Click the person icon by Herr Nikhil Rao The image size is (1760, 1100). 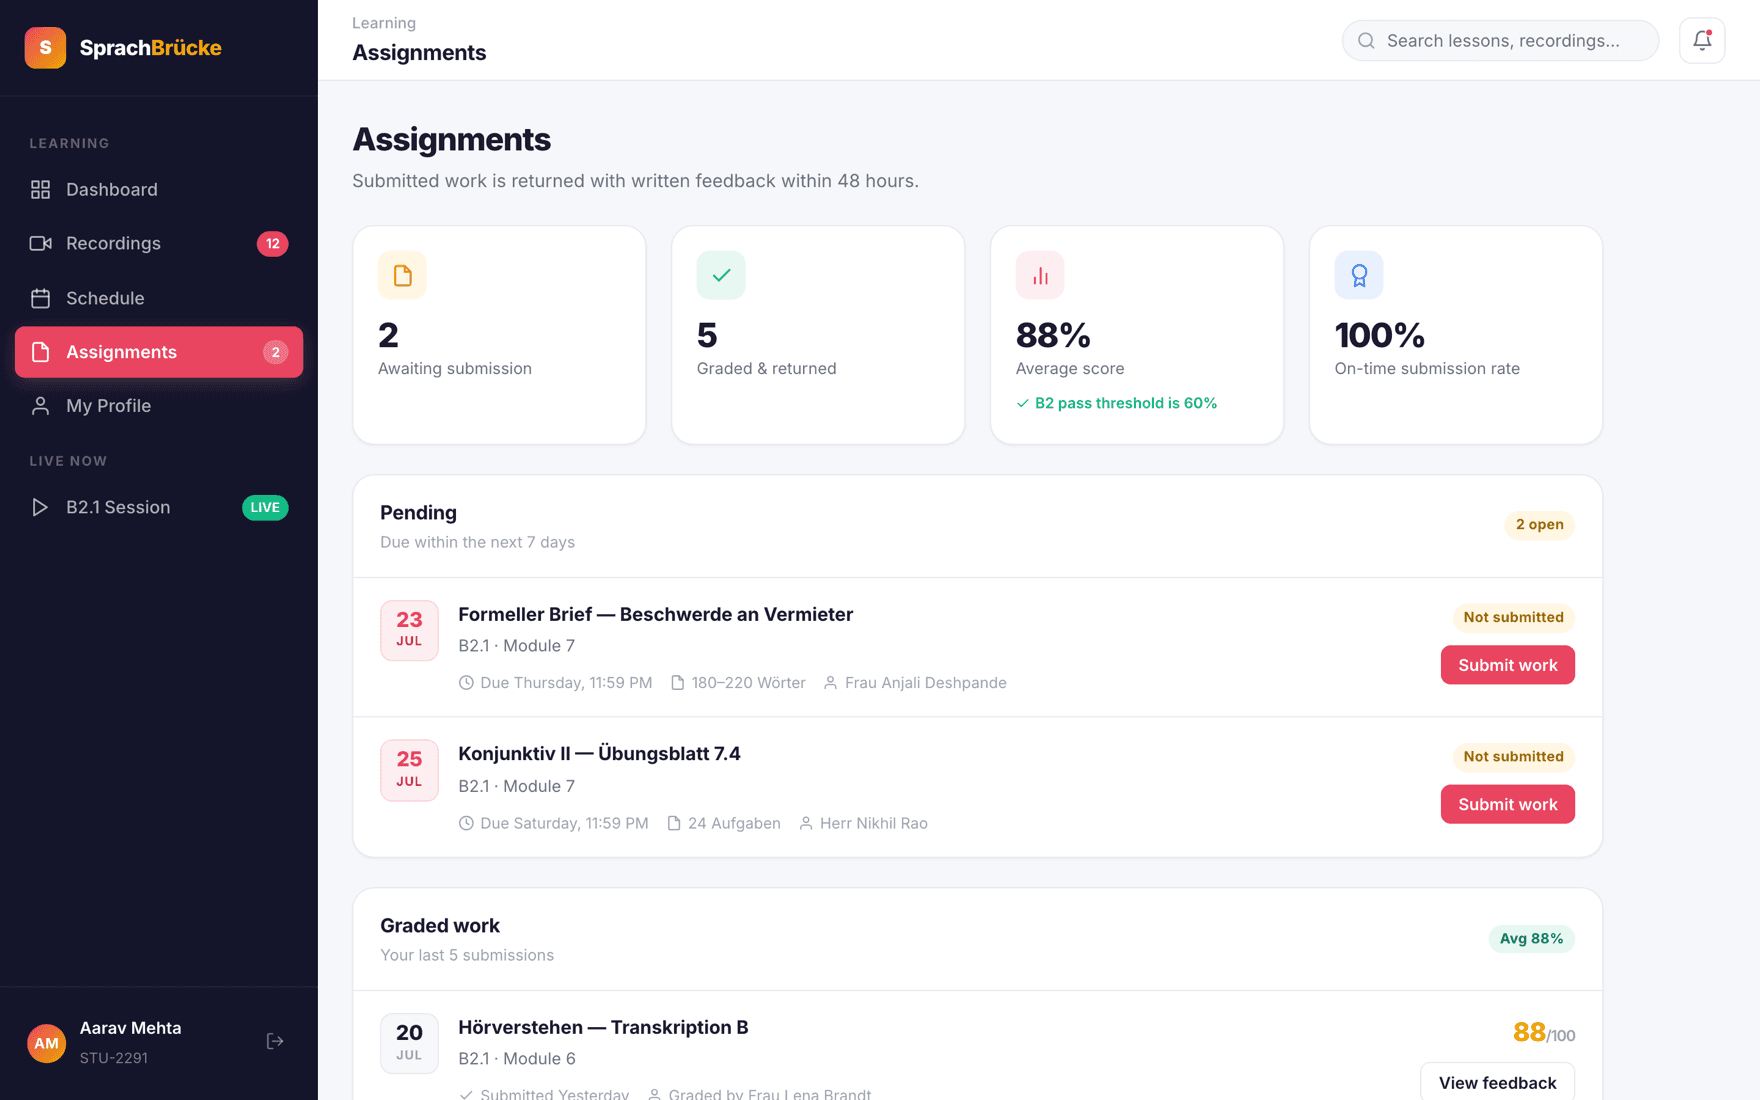(806, 823)
